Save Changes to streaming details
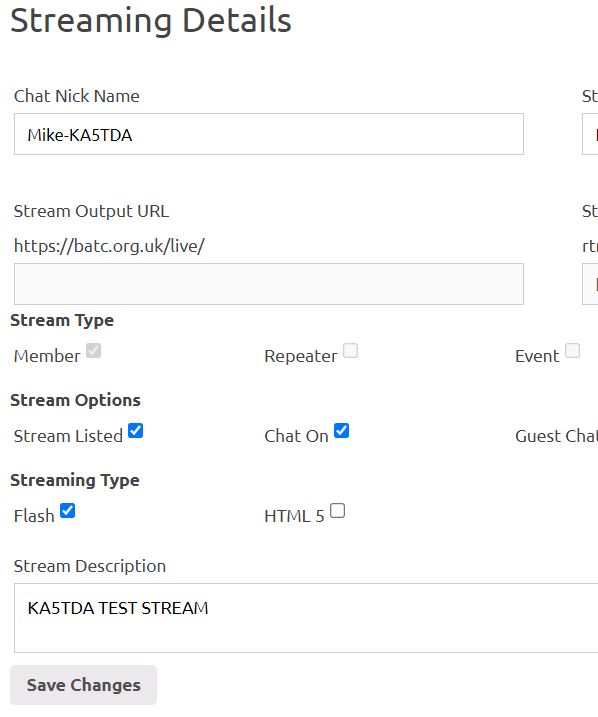This screenshot has height=717, width=598. (x=84, y=685)
